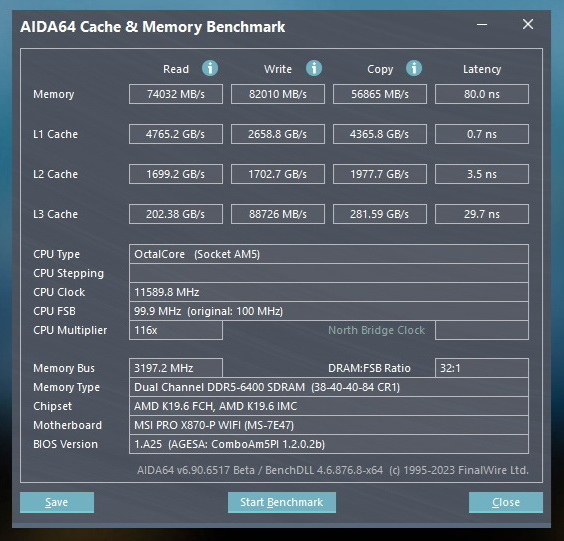Image resolution: width=564 pixels, height=541 pixels.
Task: Select the Memory Latency value 80.0 ns
Action: click(482, 94)
